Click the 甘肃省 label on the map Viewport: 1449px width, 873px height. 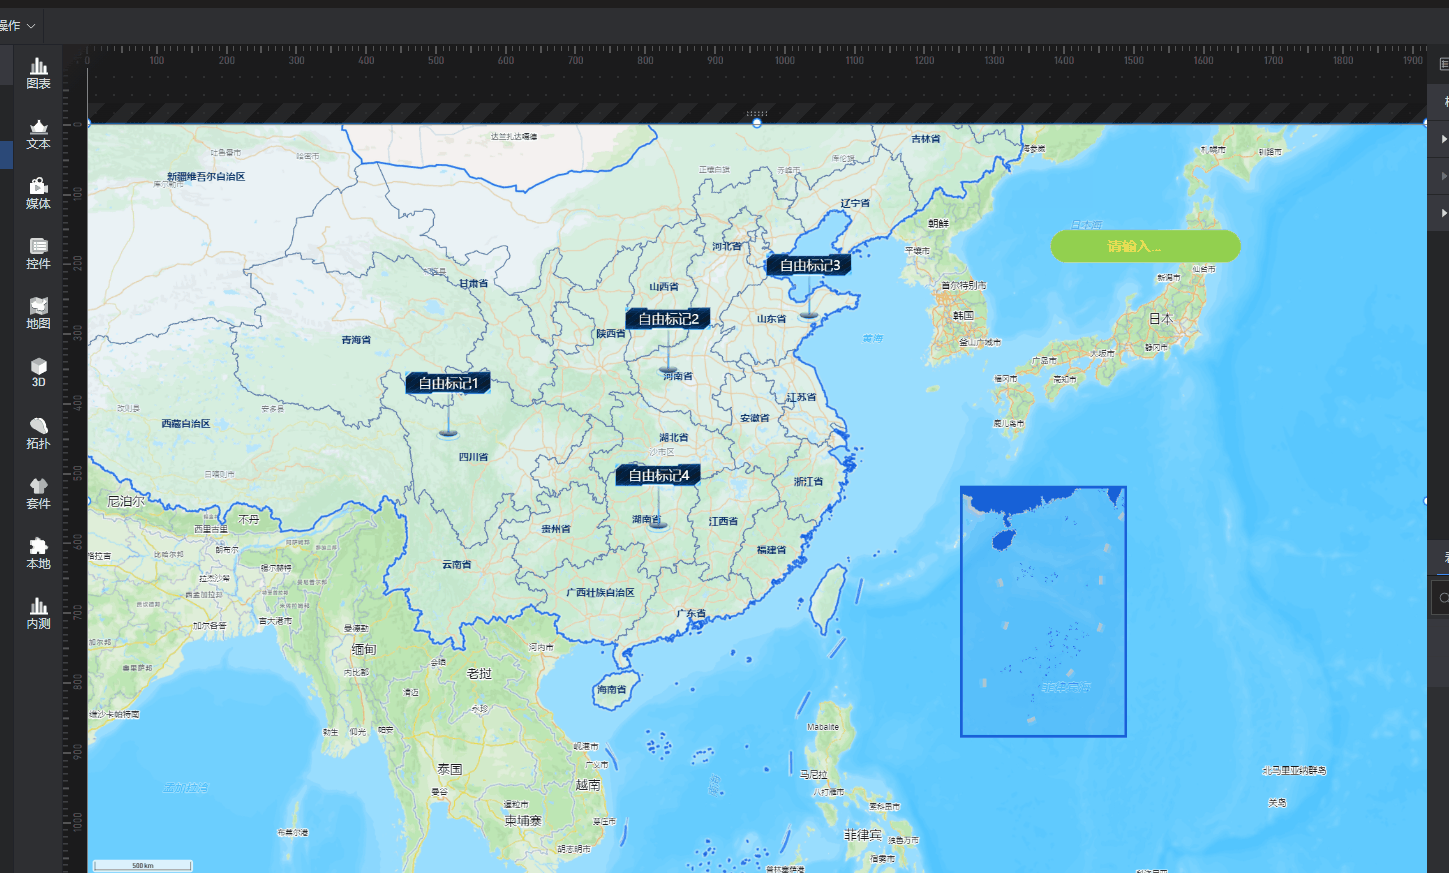474,284
